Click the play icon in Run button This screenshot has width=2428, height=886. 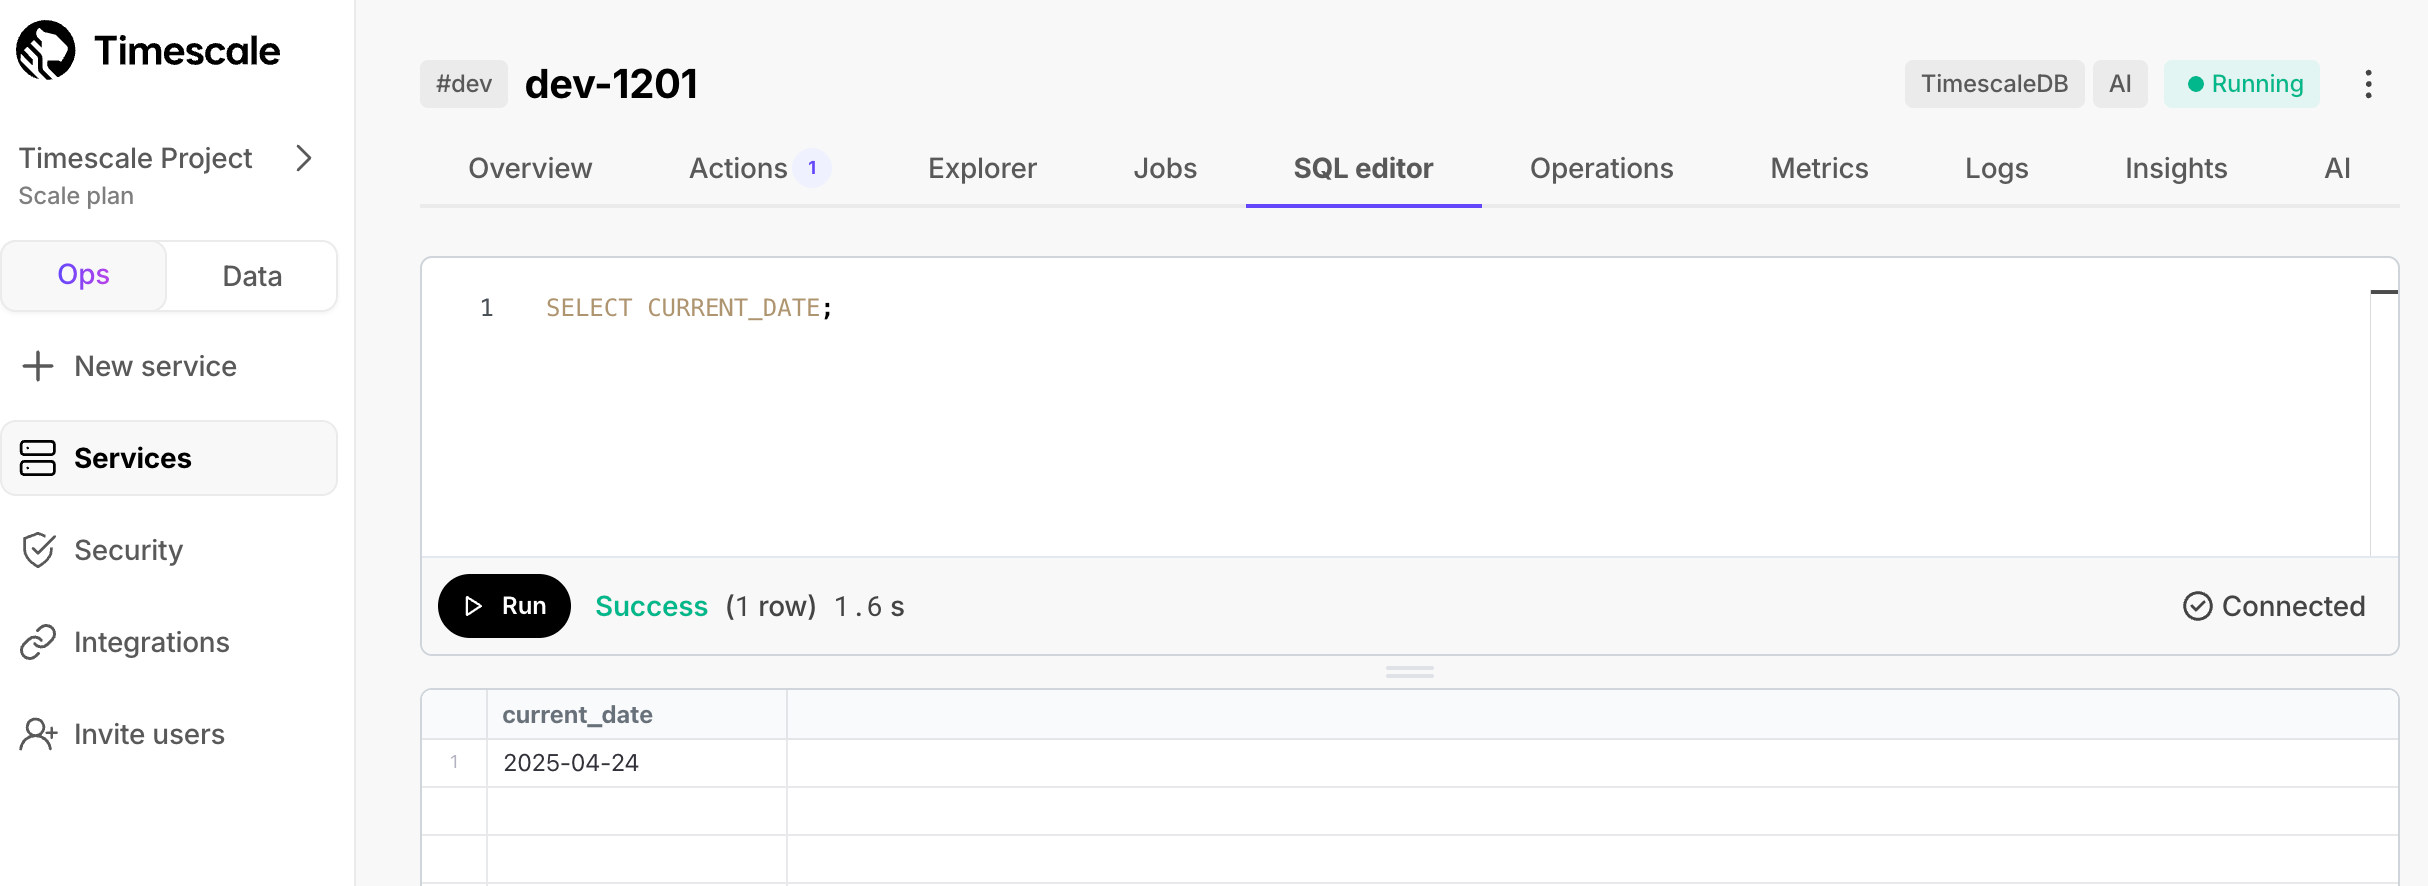tap(474, 606)
